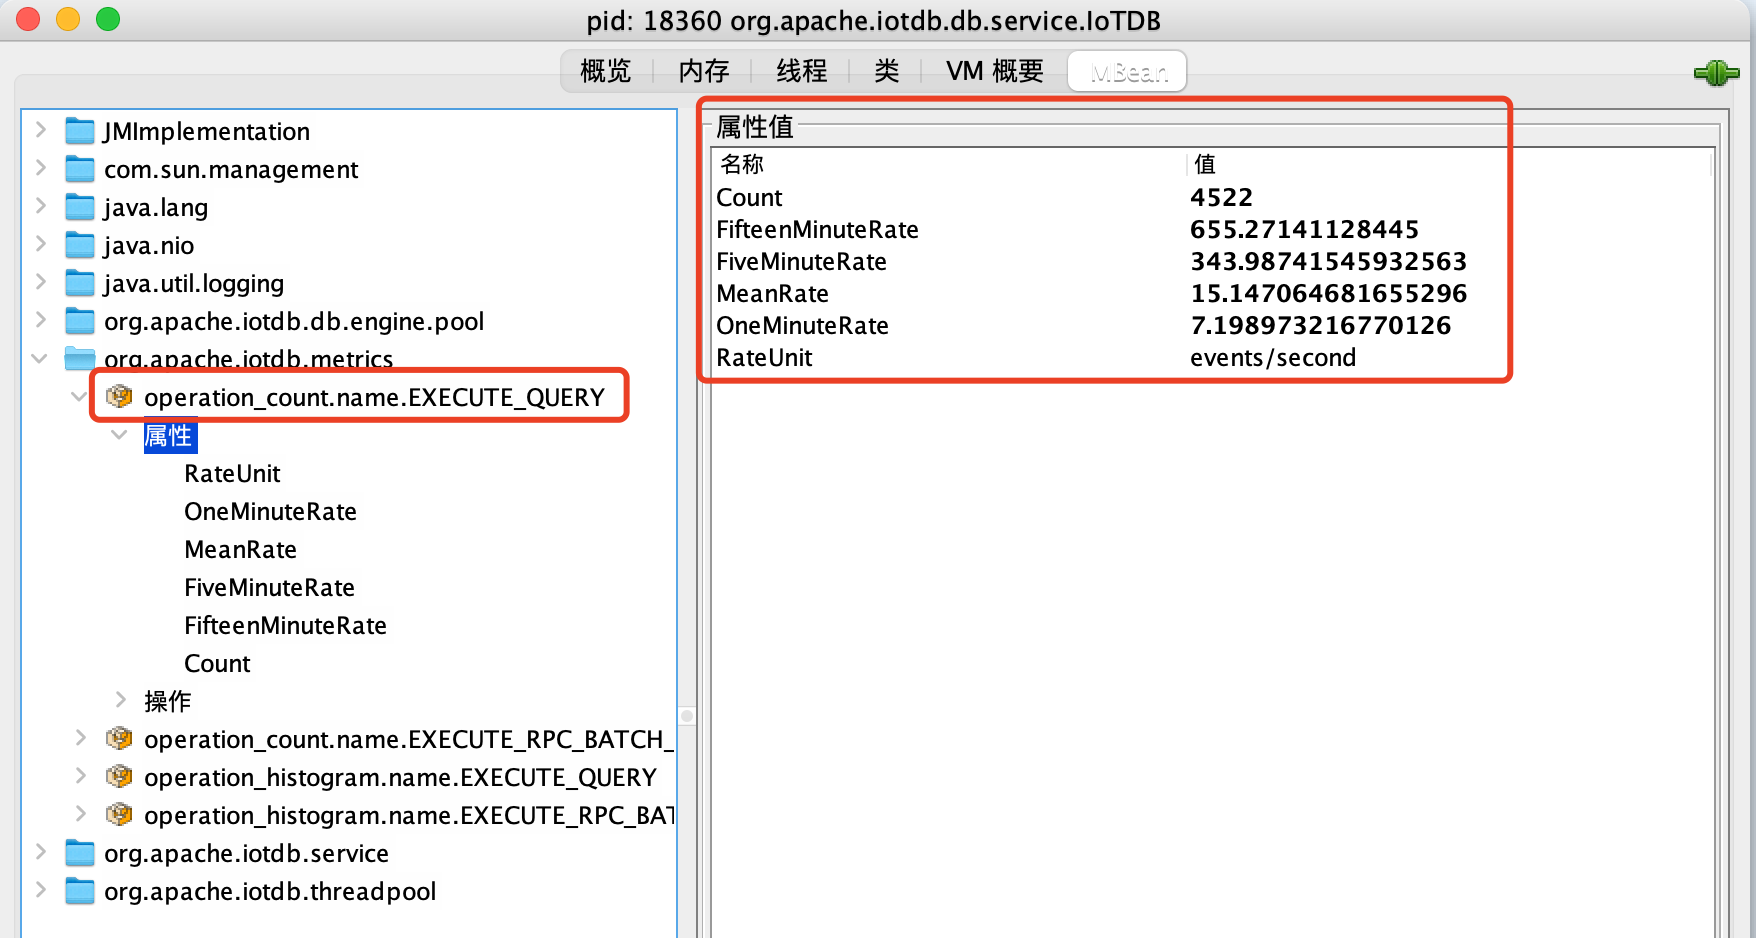The width and height of the screenshot is (1756, 938).
Task: Click the JMImplementation folder icon
Action: (x=80, y=131)
